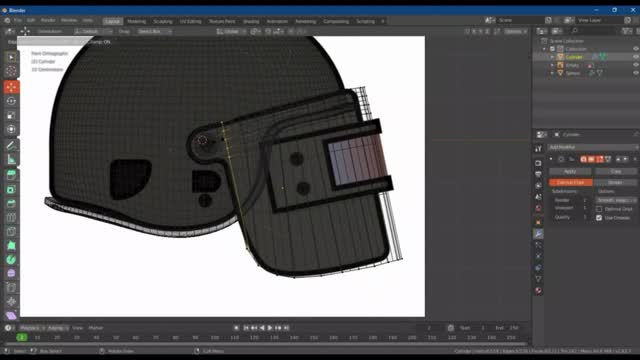This screenshot has height=360, width=640.
Task: Switch to the Modeling workspace tab
Action: pyautogui.click(x=136, y=21)
